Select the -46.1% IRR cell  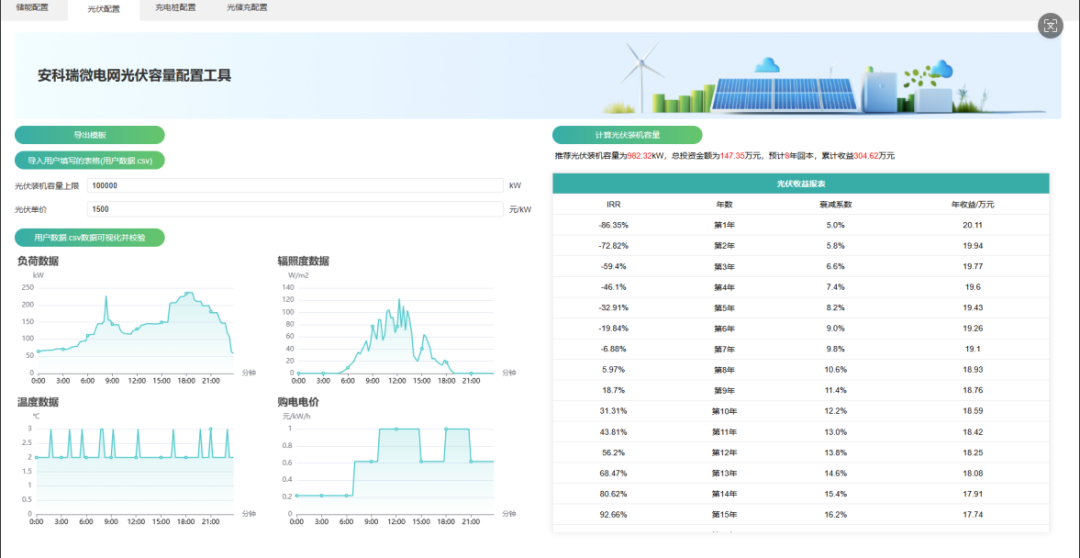tap(614, 287)
